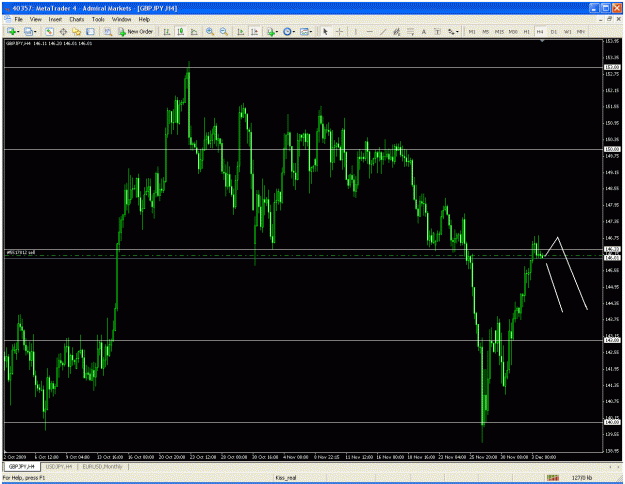Open the Indicators list dropdown
625x484 pixels.
(272, 31)
